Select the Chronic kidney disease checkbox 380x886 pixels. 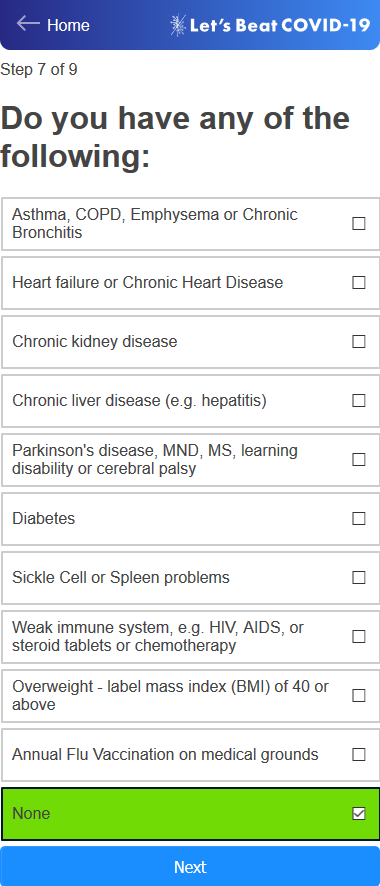pos(359,342)
